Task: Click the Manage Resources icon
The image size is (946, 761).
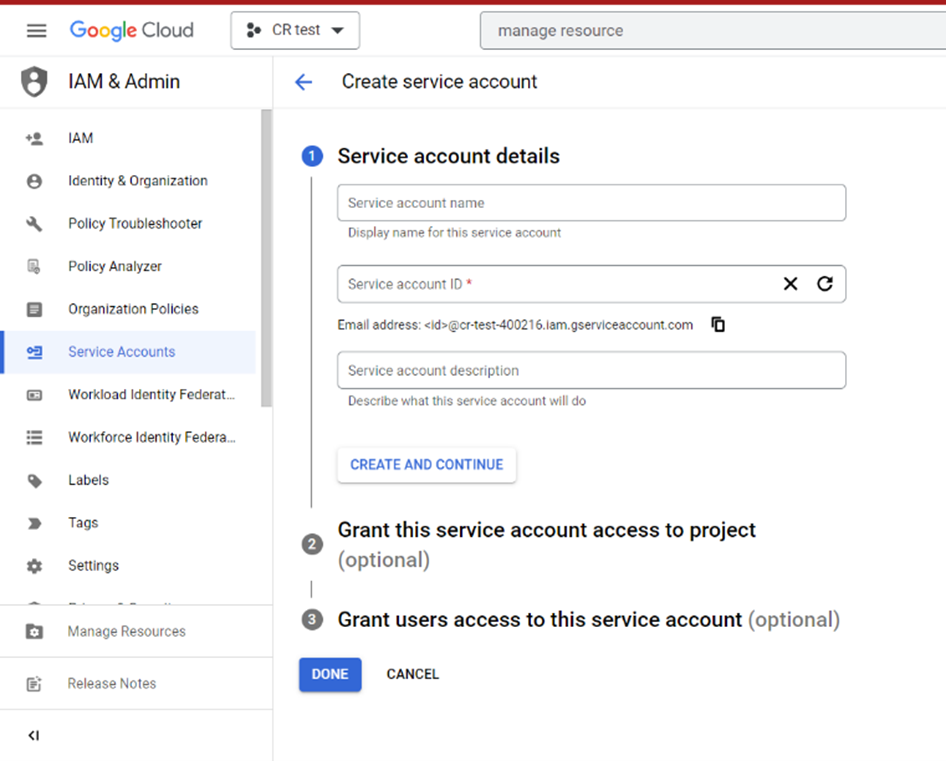Action: click(x=34, y=632)
